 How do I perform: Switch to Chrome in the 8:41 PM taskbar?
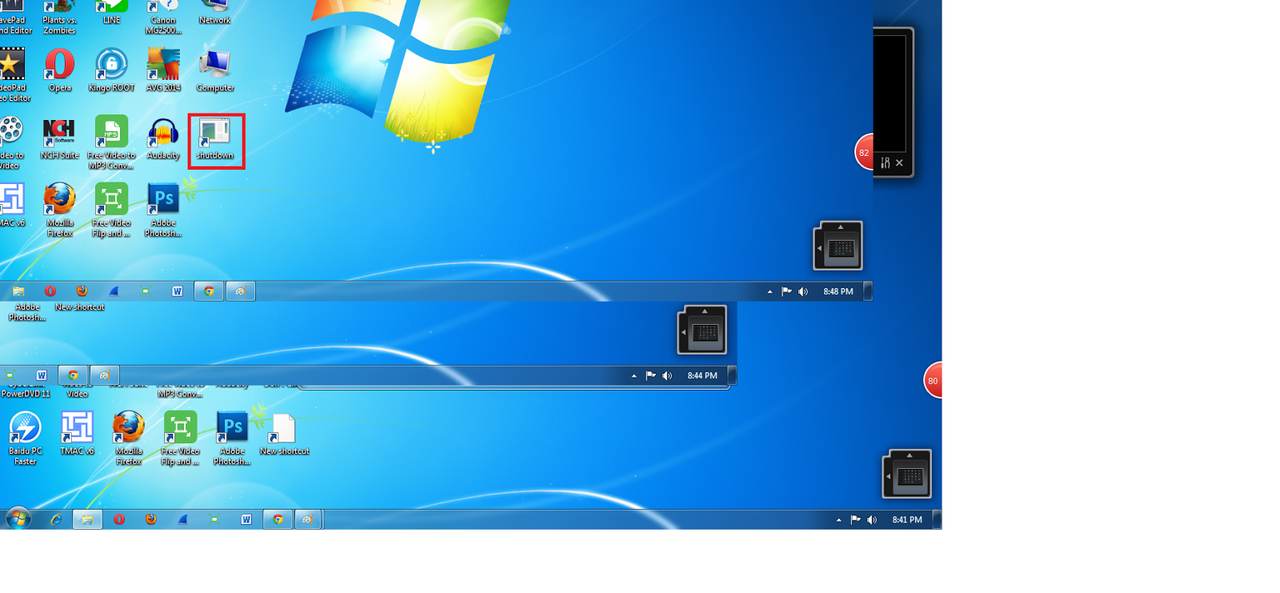pos(278,519)
